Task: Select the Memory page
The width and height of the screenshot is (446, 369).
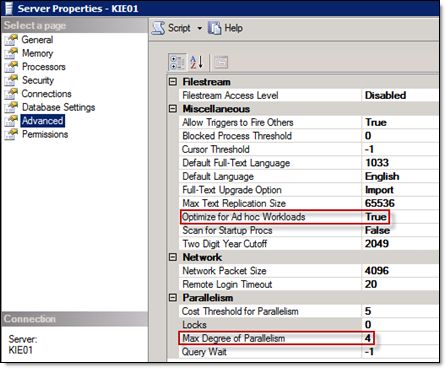Action: (37, 53)
